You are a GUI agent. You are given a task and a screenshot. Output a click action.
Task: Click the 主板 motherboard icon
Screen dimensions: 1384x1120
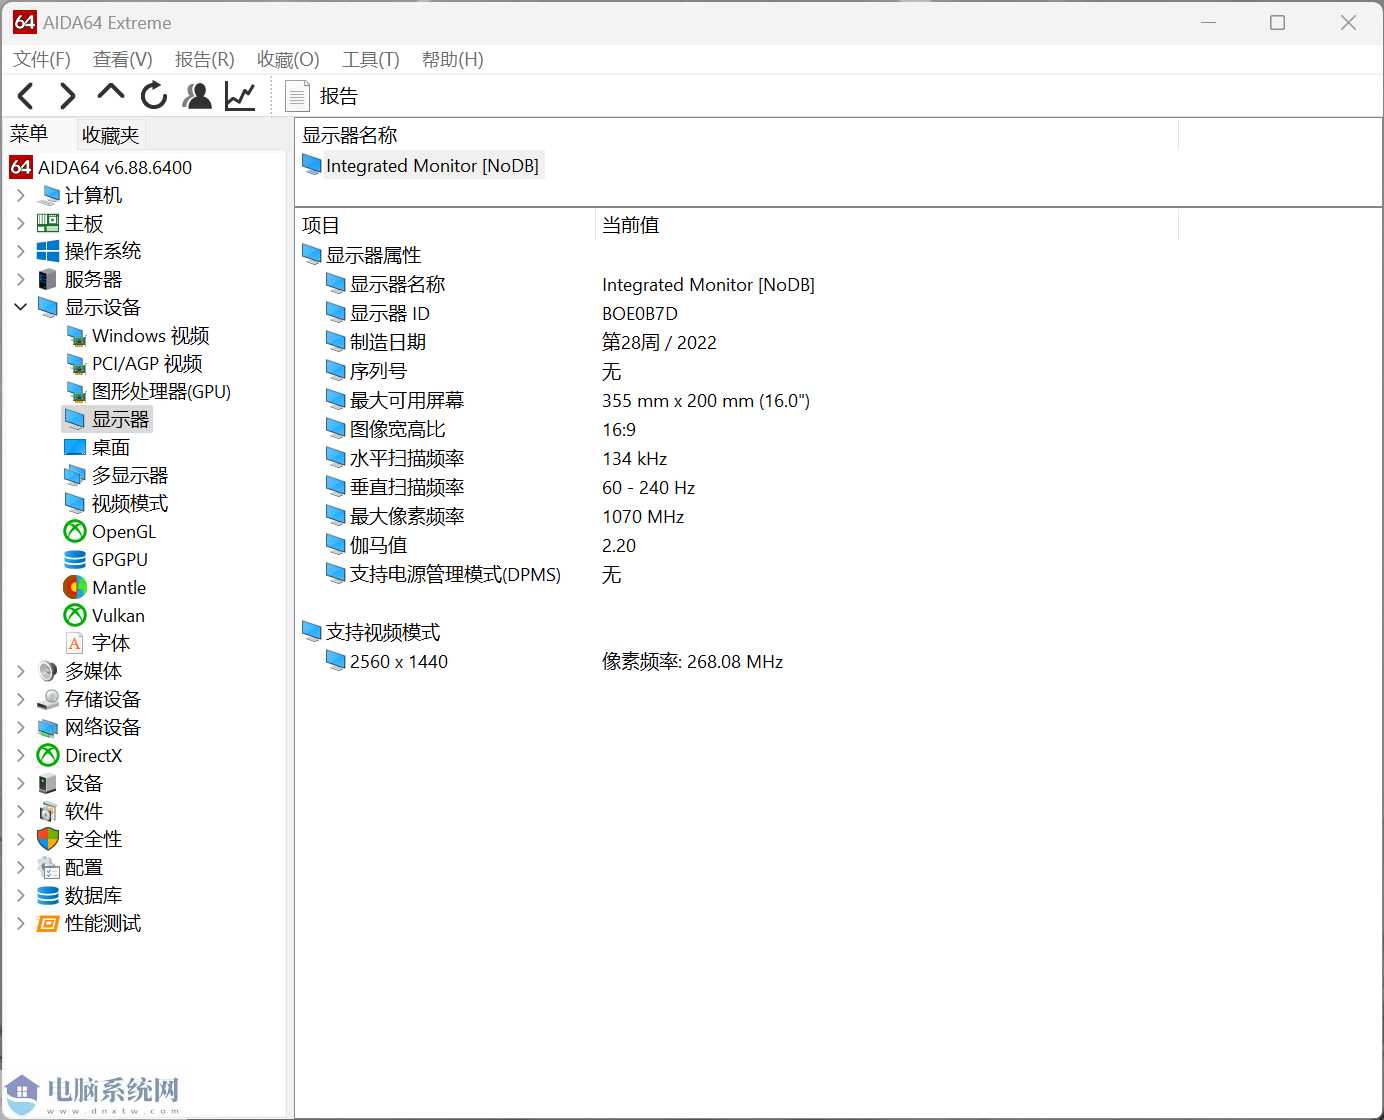pyautogui.click(x=48, y=223)
